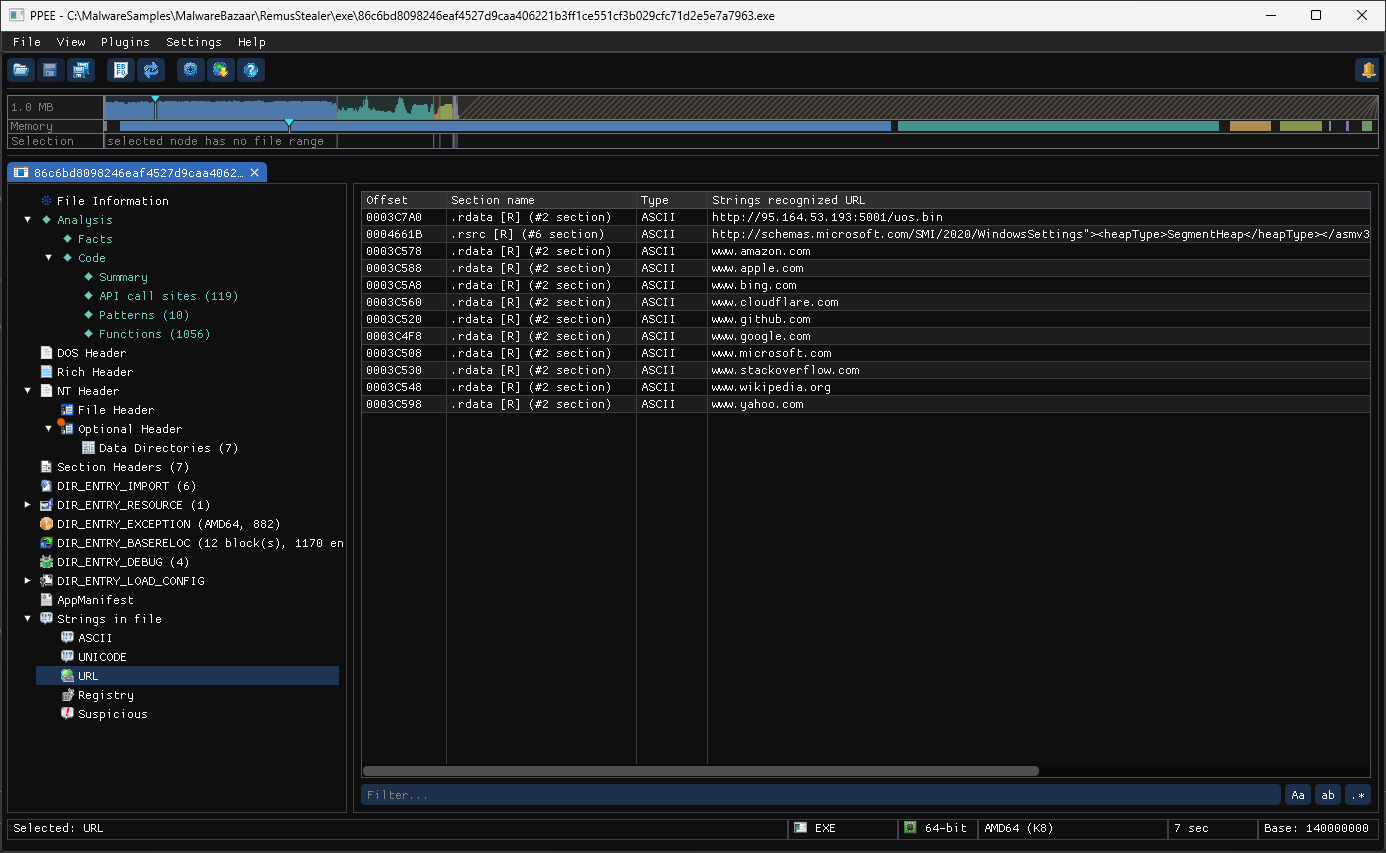The height and width of the screenshot is (853, 1386).
Task: Toggle the ab whole-word filter option
Action: tap(1328, 795)
